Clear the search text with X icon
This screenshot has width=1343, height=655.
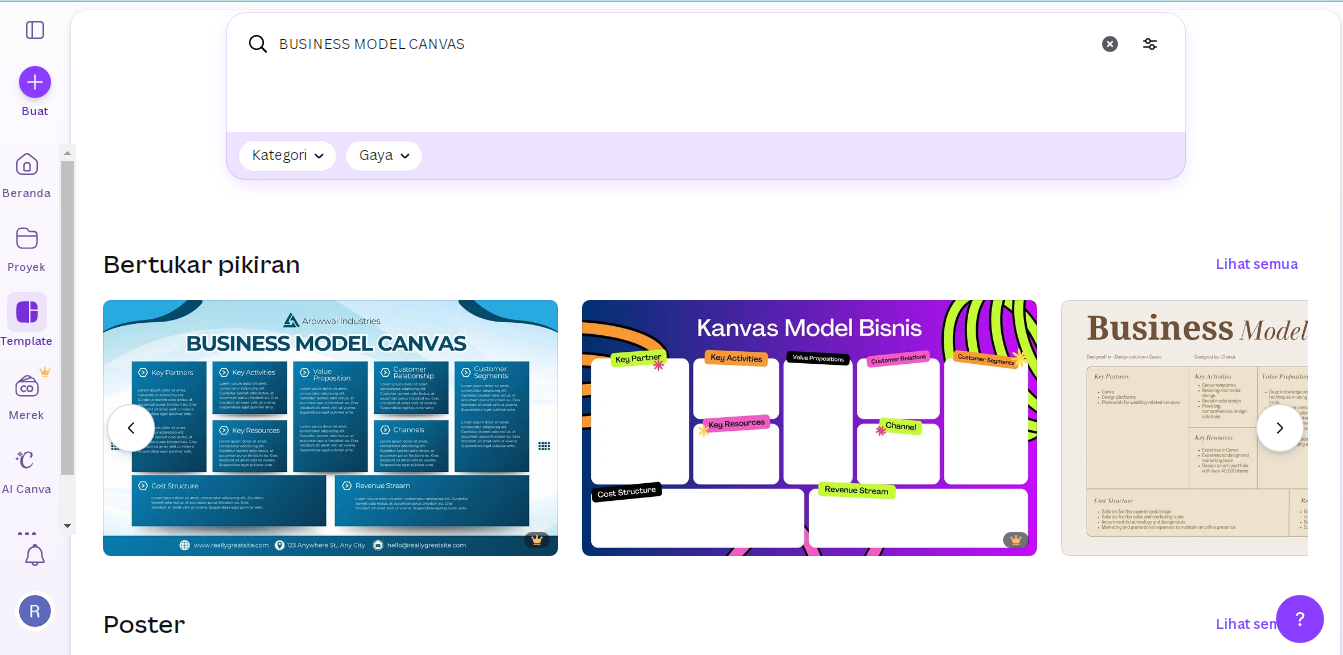(x=1110, y=44)
